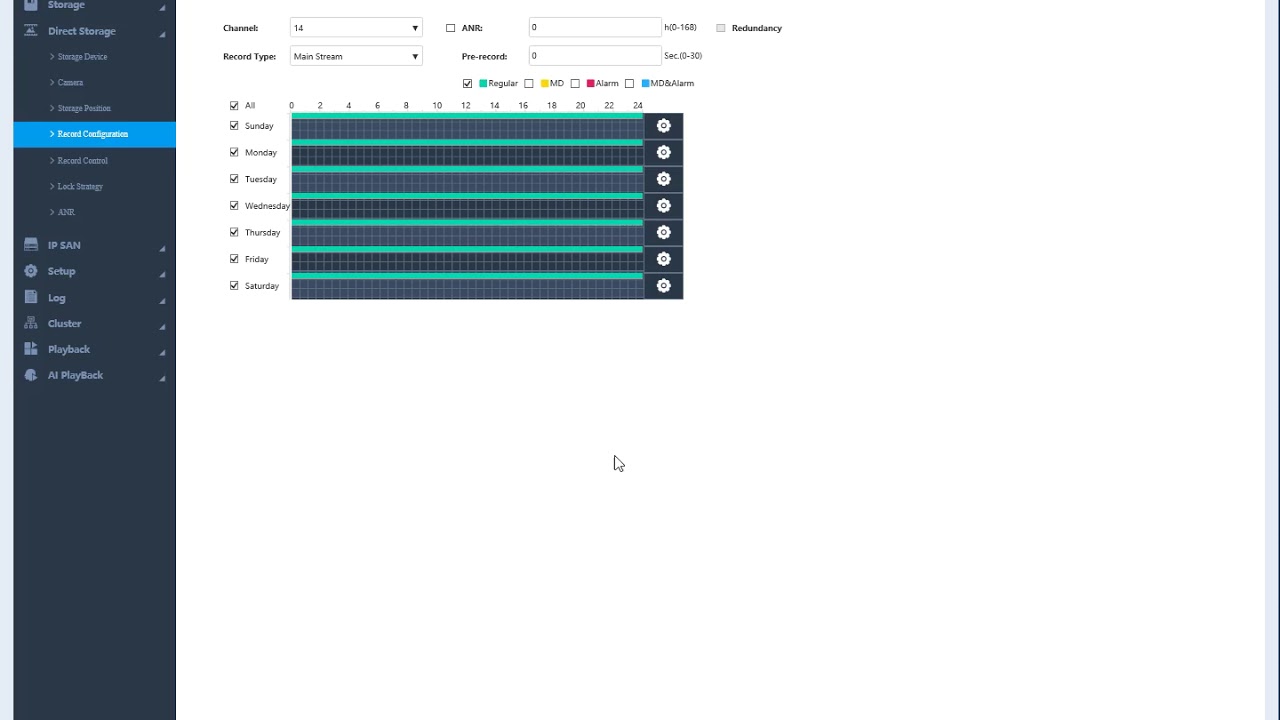The width and height of the screenshot is (1280, 720).
Task: Expand the Storage menu section
Action: click(x=162, y=7)
